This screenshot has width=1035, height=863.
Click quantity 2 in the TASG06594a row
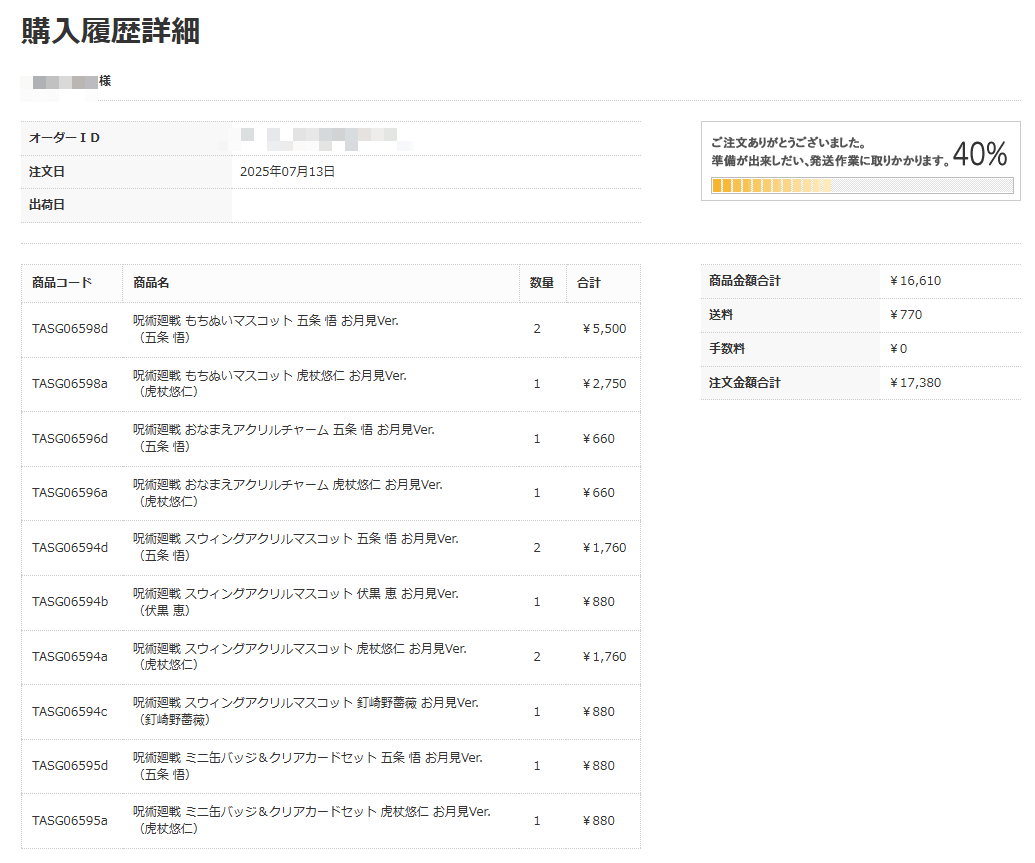[537, 656]
